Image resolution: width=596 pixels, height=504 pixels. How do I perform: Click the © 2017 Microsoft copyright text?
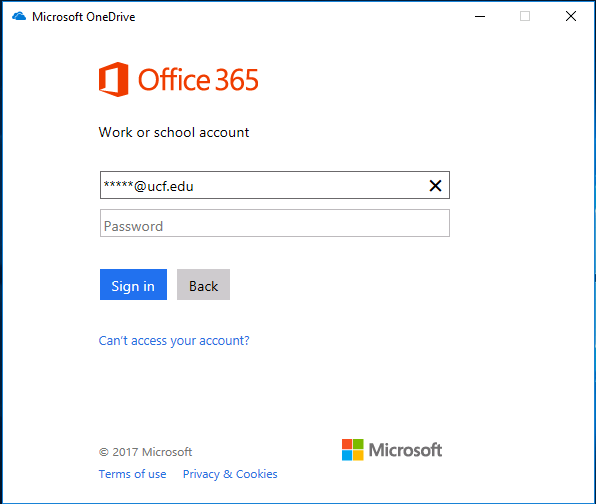145,452
